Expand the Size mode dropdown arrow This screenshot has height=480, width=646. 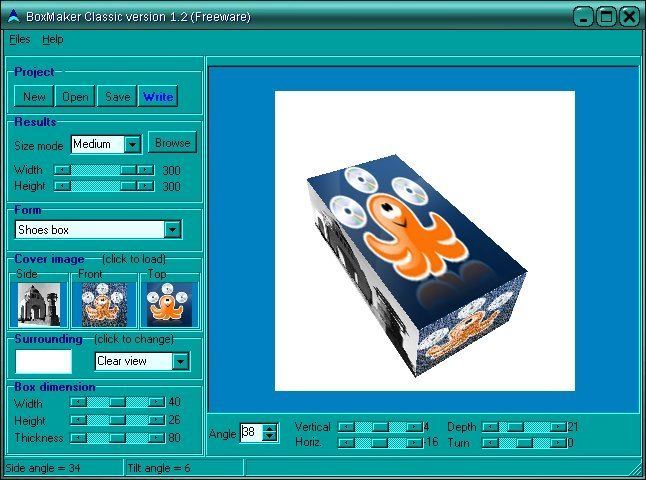click(132, 145)
